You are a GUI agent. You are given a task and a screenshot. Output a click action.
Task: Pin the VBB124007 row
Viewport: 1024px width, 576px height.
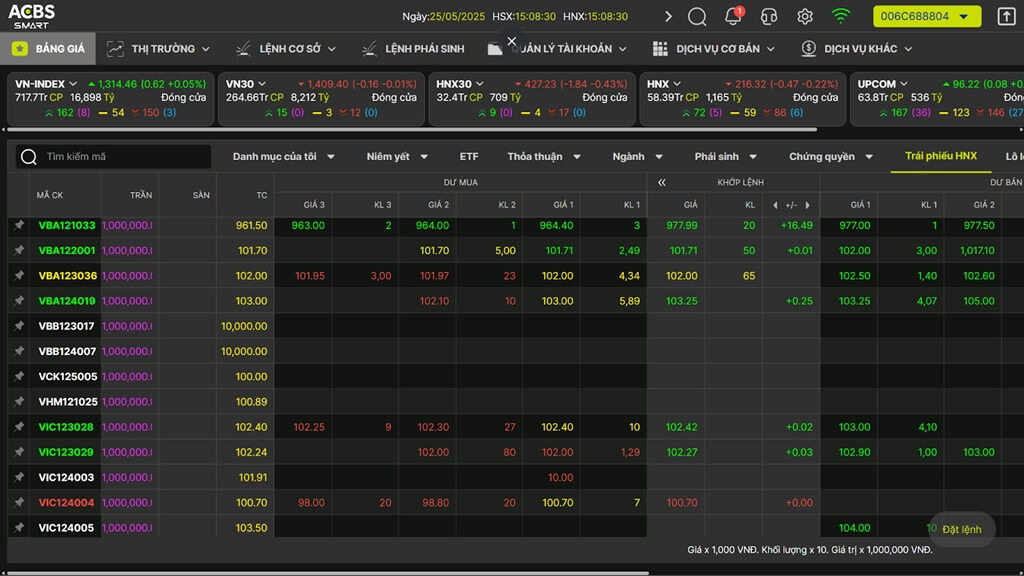click(19, 351)
